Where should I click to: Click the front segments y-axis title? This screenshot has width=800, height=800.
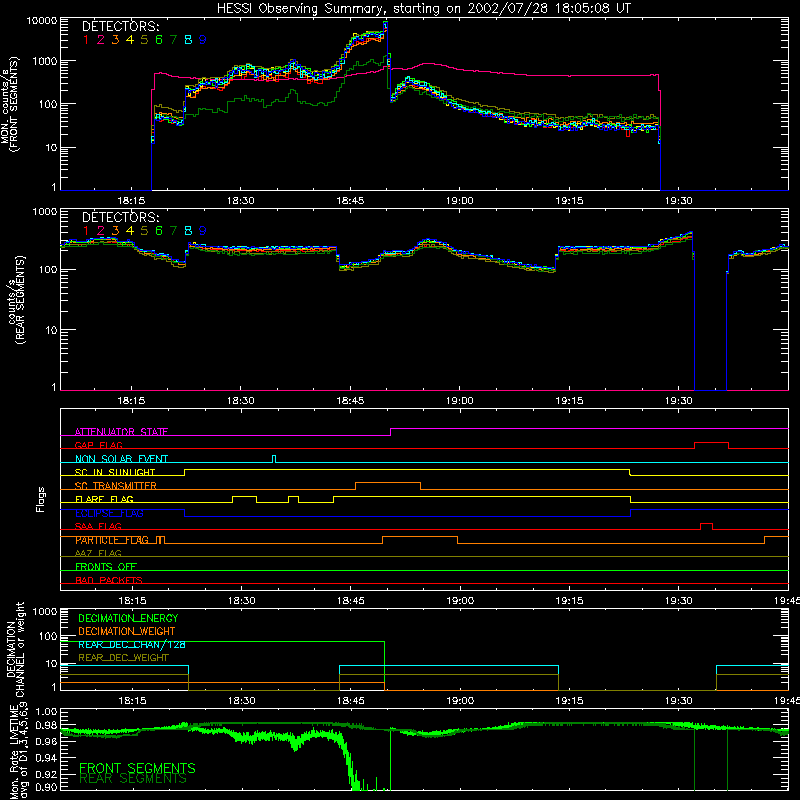[x=10, y=104]
